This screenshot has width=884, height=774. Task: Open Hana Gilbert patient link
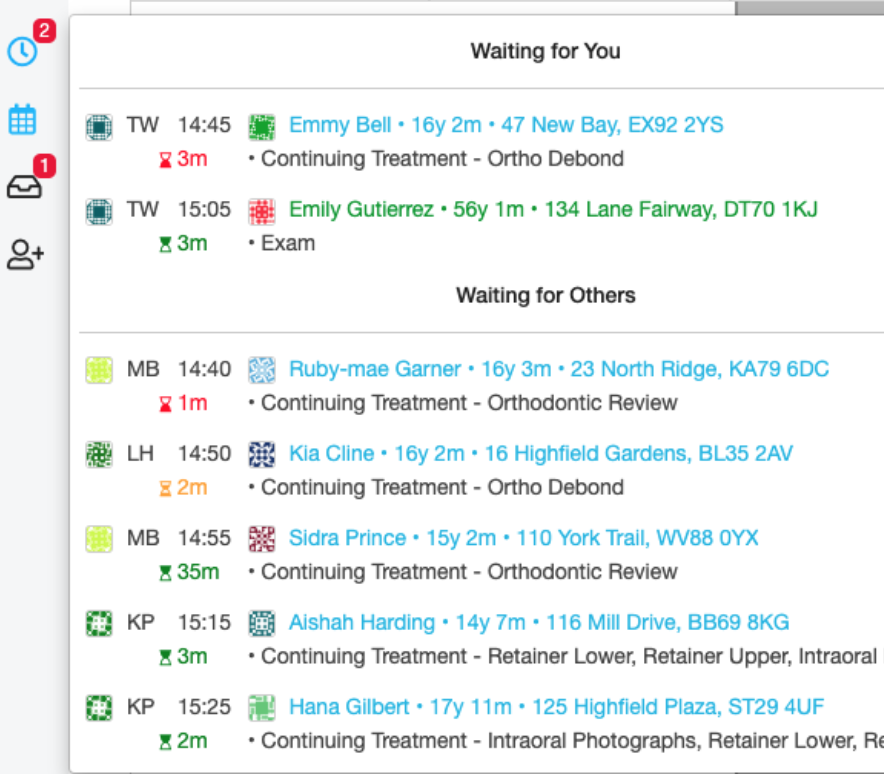tap(556, 707)
